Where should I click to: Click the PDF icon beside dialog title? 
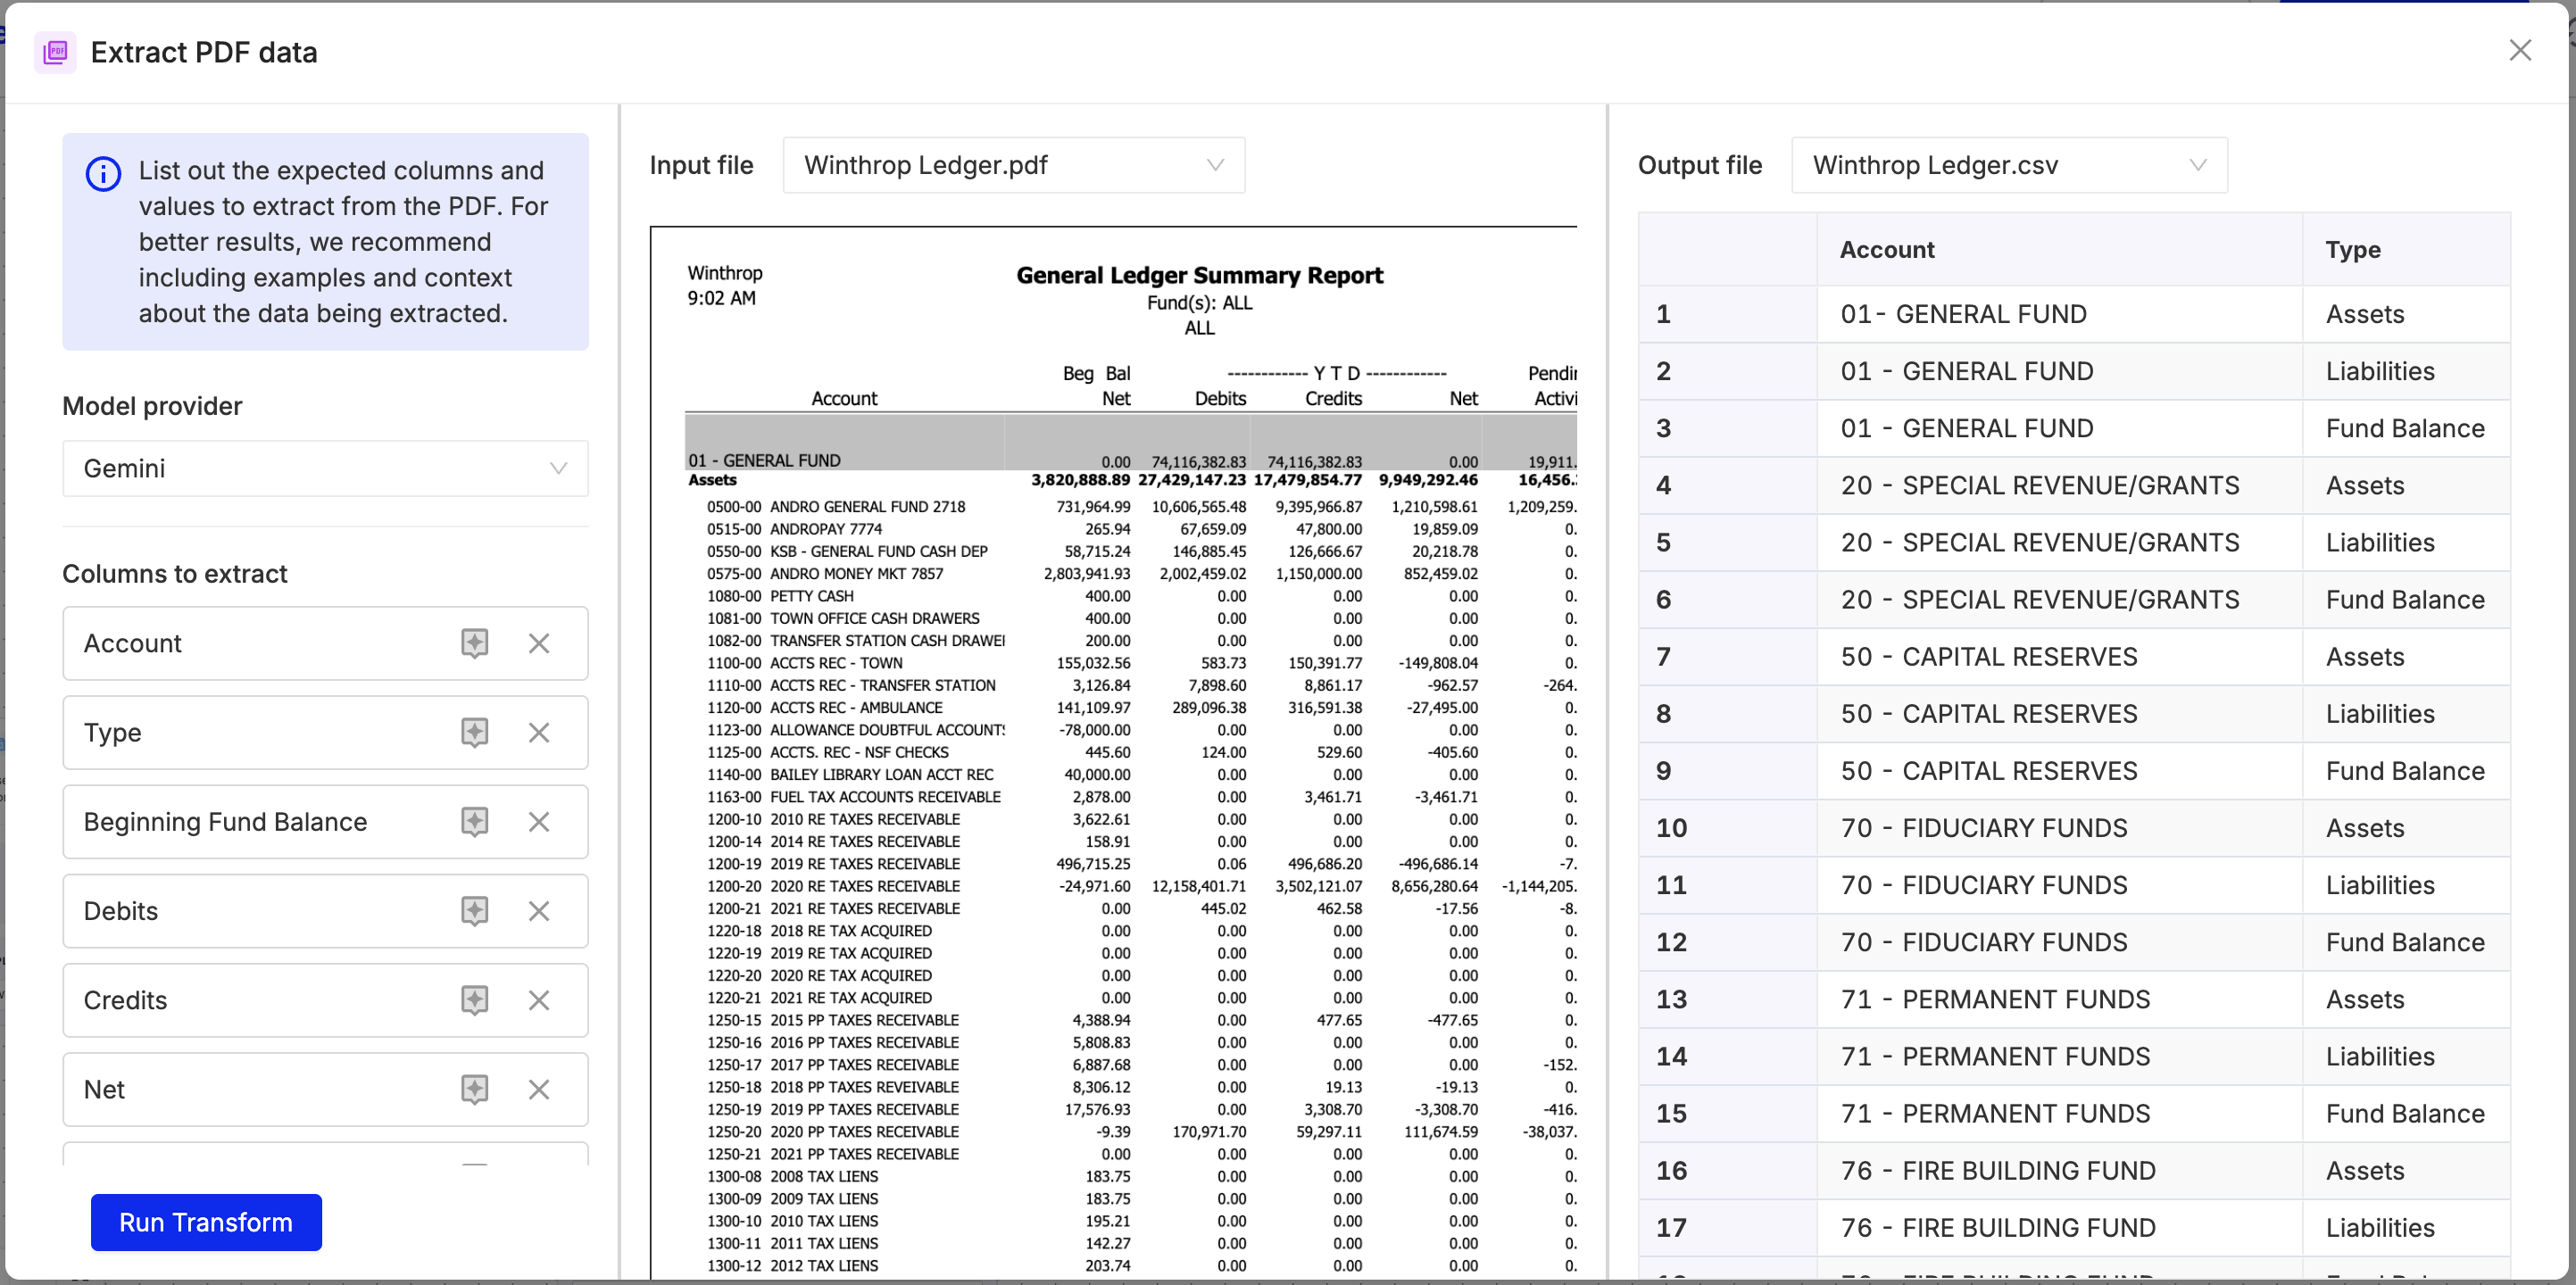[56, 52]
